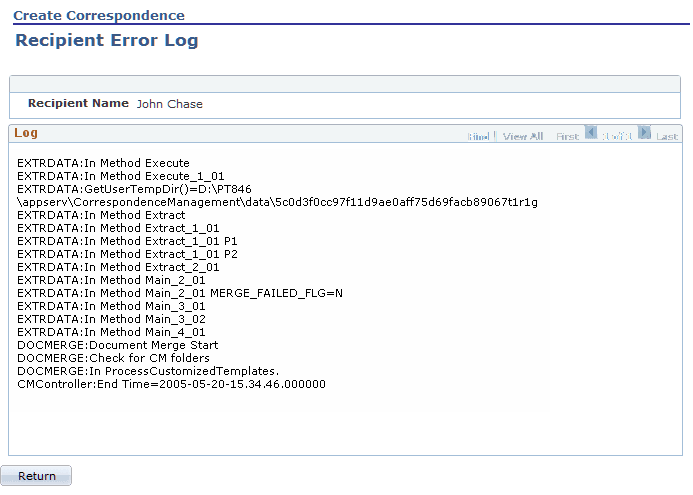Select line 'EXTRDATA:In Method Main_4_01'
This screenshot has height=495, width=693.
111,332
